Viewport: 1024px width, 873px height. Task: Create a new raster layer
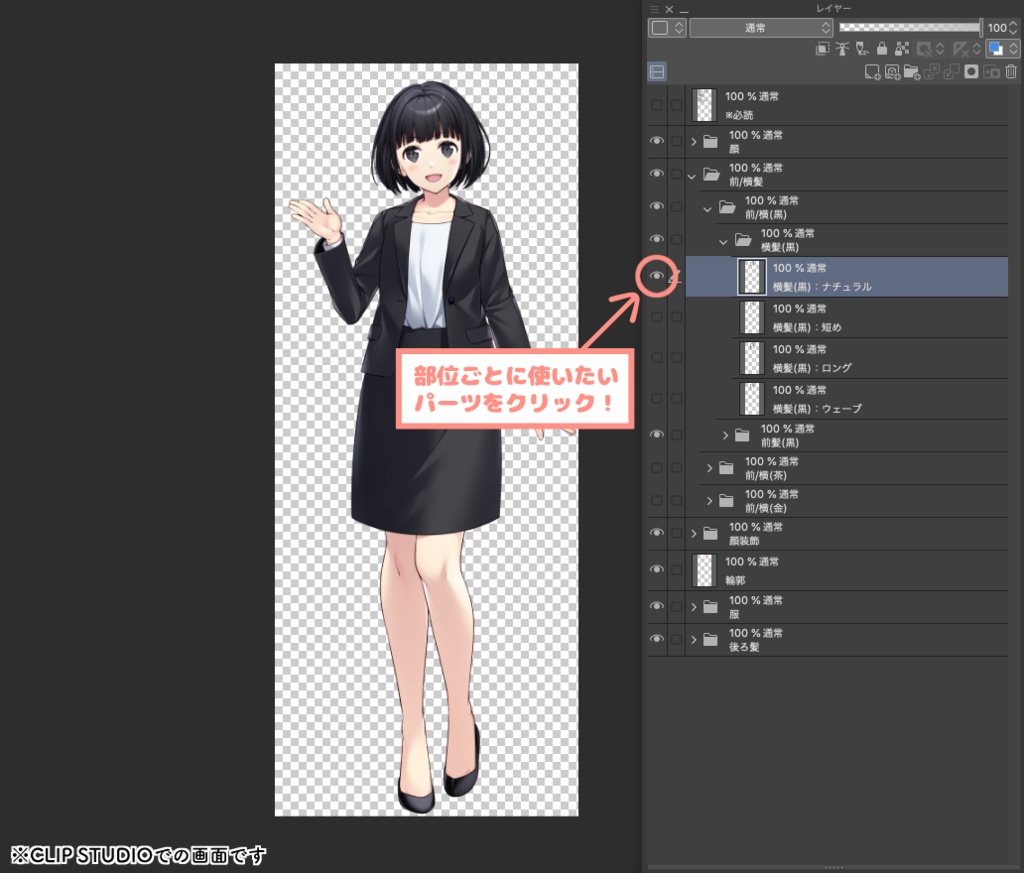[873, 72]
